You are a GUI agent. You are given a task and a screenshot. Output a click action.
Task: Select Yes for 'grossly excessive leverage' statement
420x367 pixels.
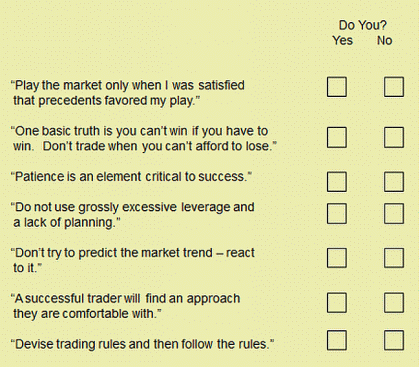(x=337, y=214)
